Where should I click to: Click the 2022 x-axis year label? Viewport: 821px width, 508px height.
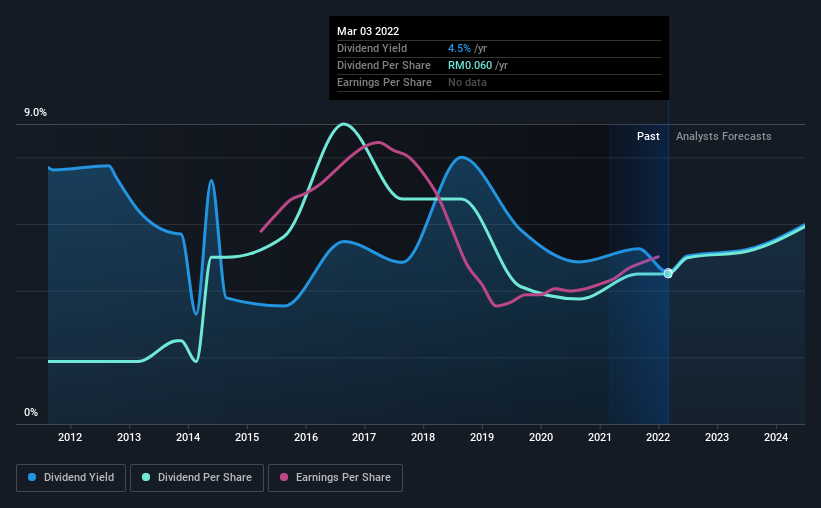[658, 437]
